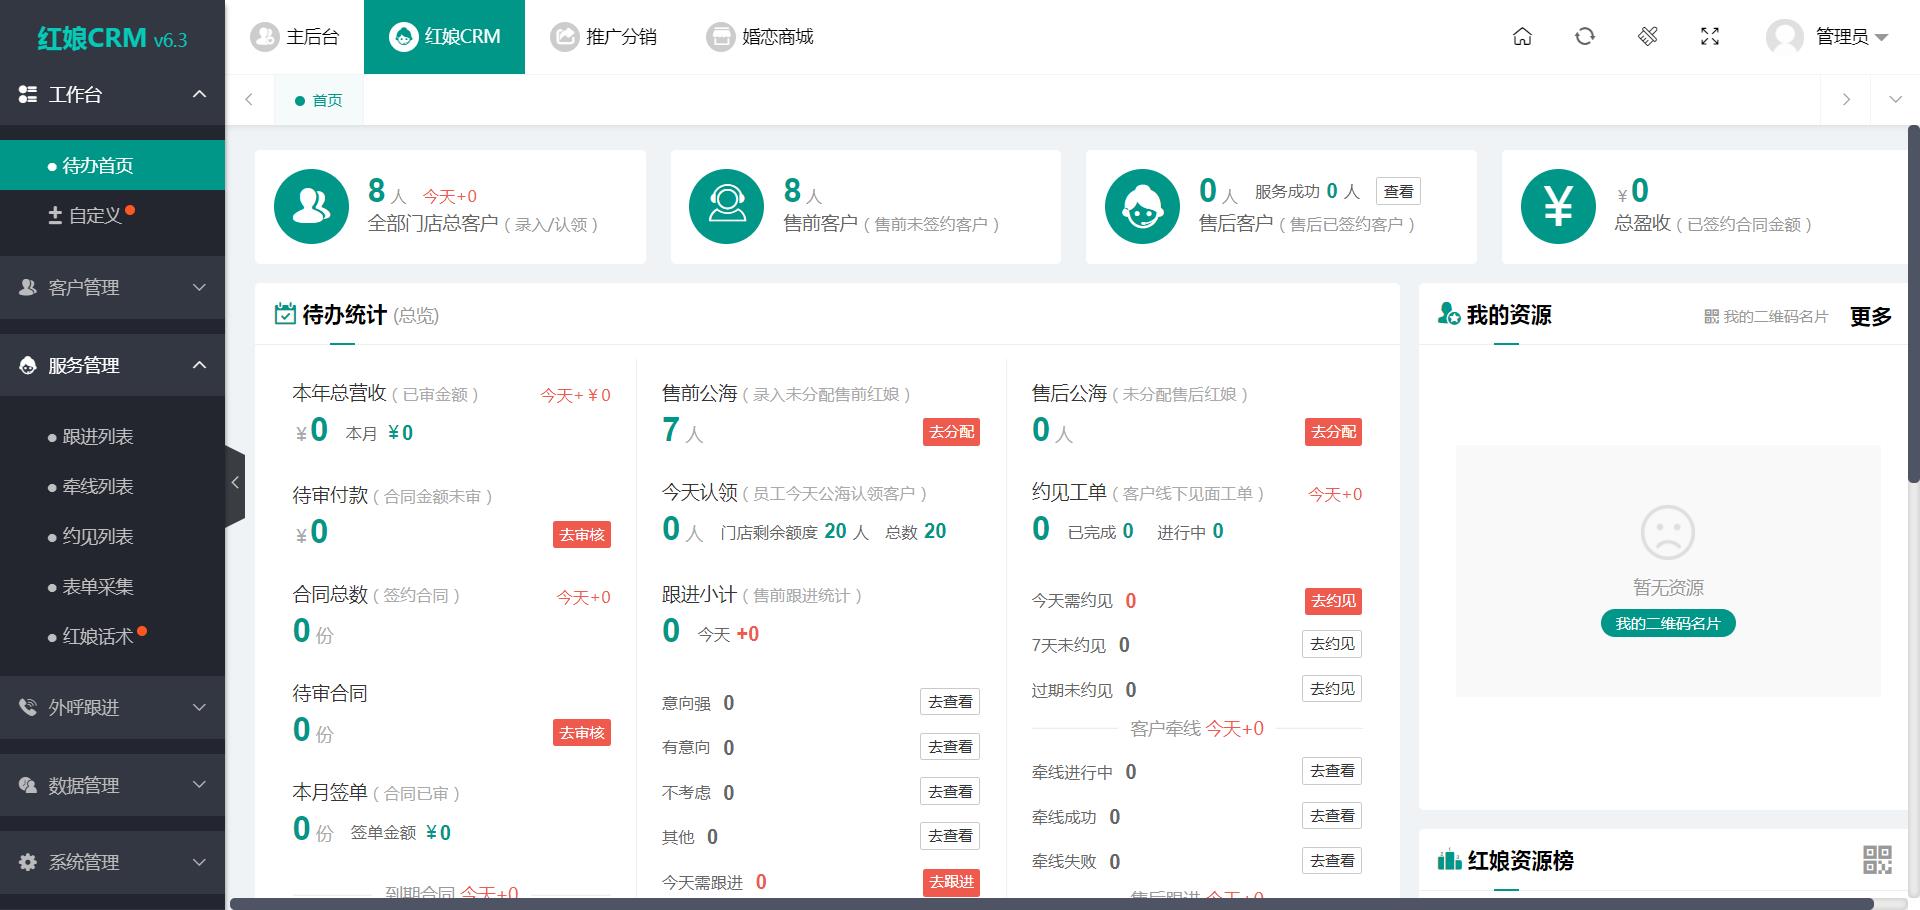1920x910 pixels.
Task: Collapse the sidebar with the side handle
Action: (x=235, y=483)
